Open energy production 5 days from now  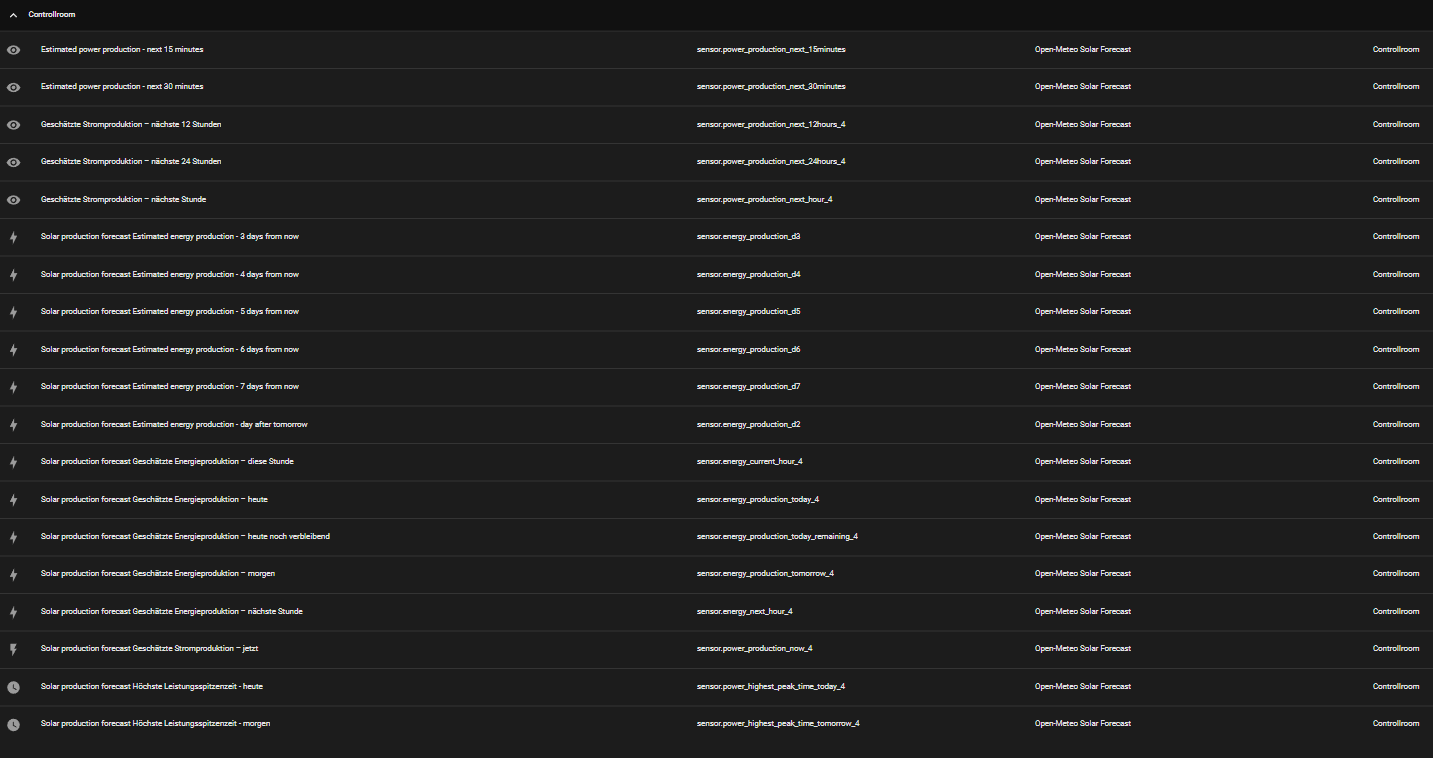pyautogui.click(x=170, y=312)
